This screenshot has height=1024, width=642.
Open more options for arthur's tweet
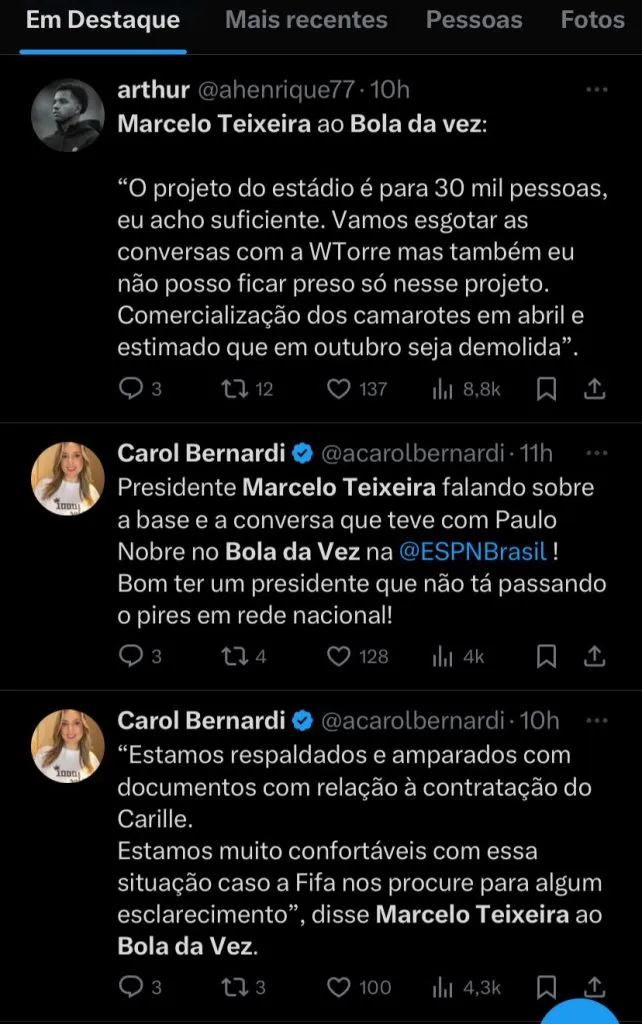coord(597,90)
